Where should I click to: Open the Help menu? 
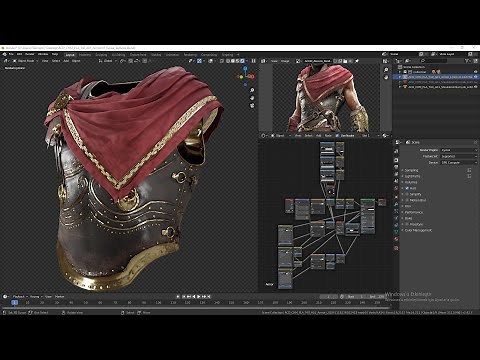[55, 54]
